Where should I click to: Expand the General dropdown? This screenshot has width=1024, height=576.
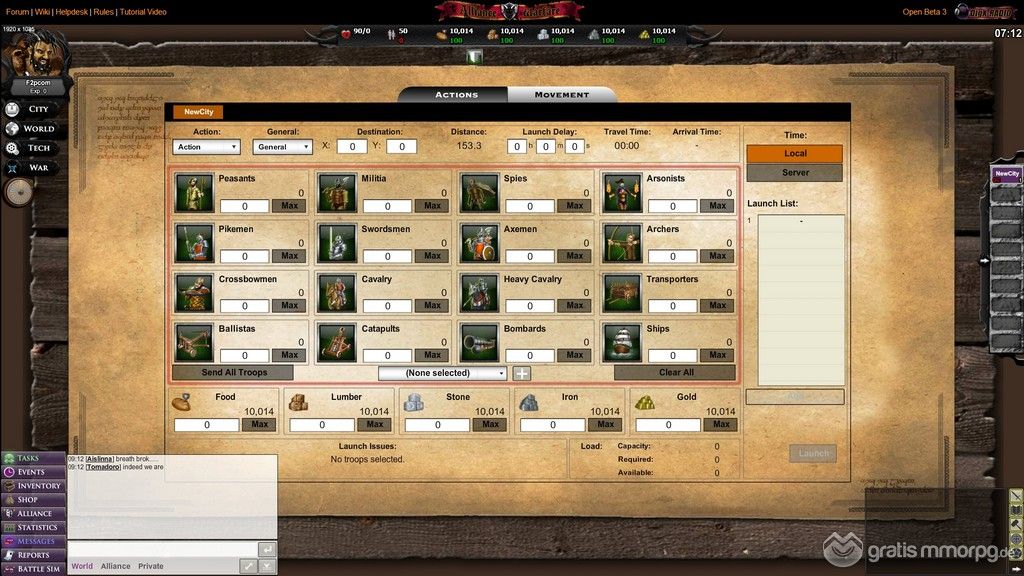tap(283, 147)
